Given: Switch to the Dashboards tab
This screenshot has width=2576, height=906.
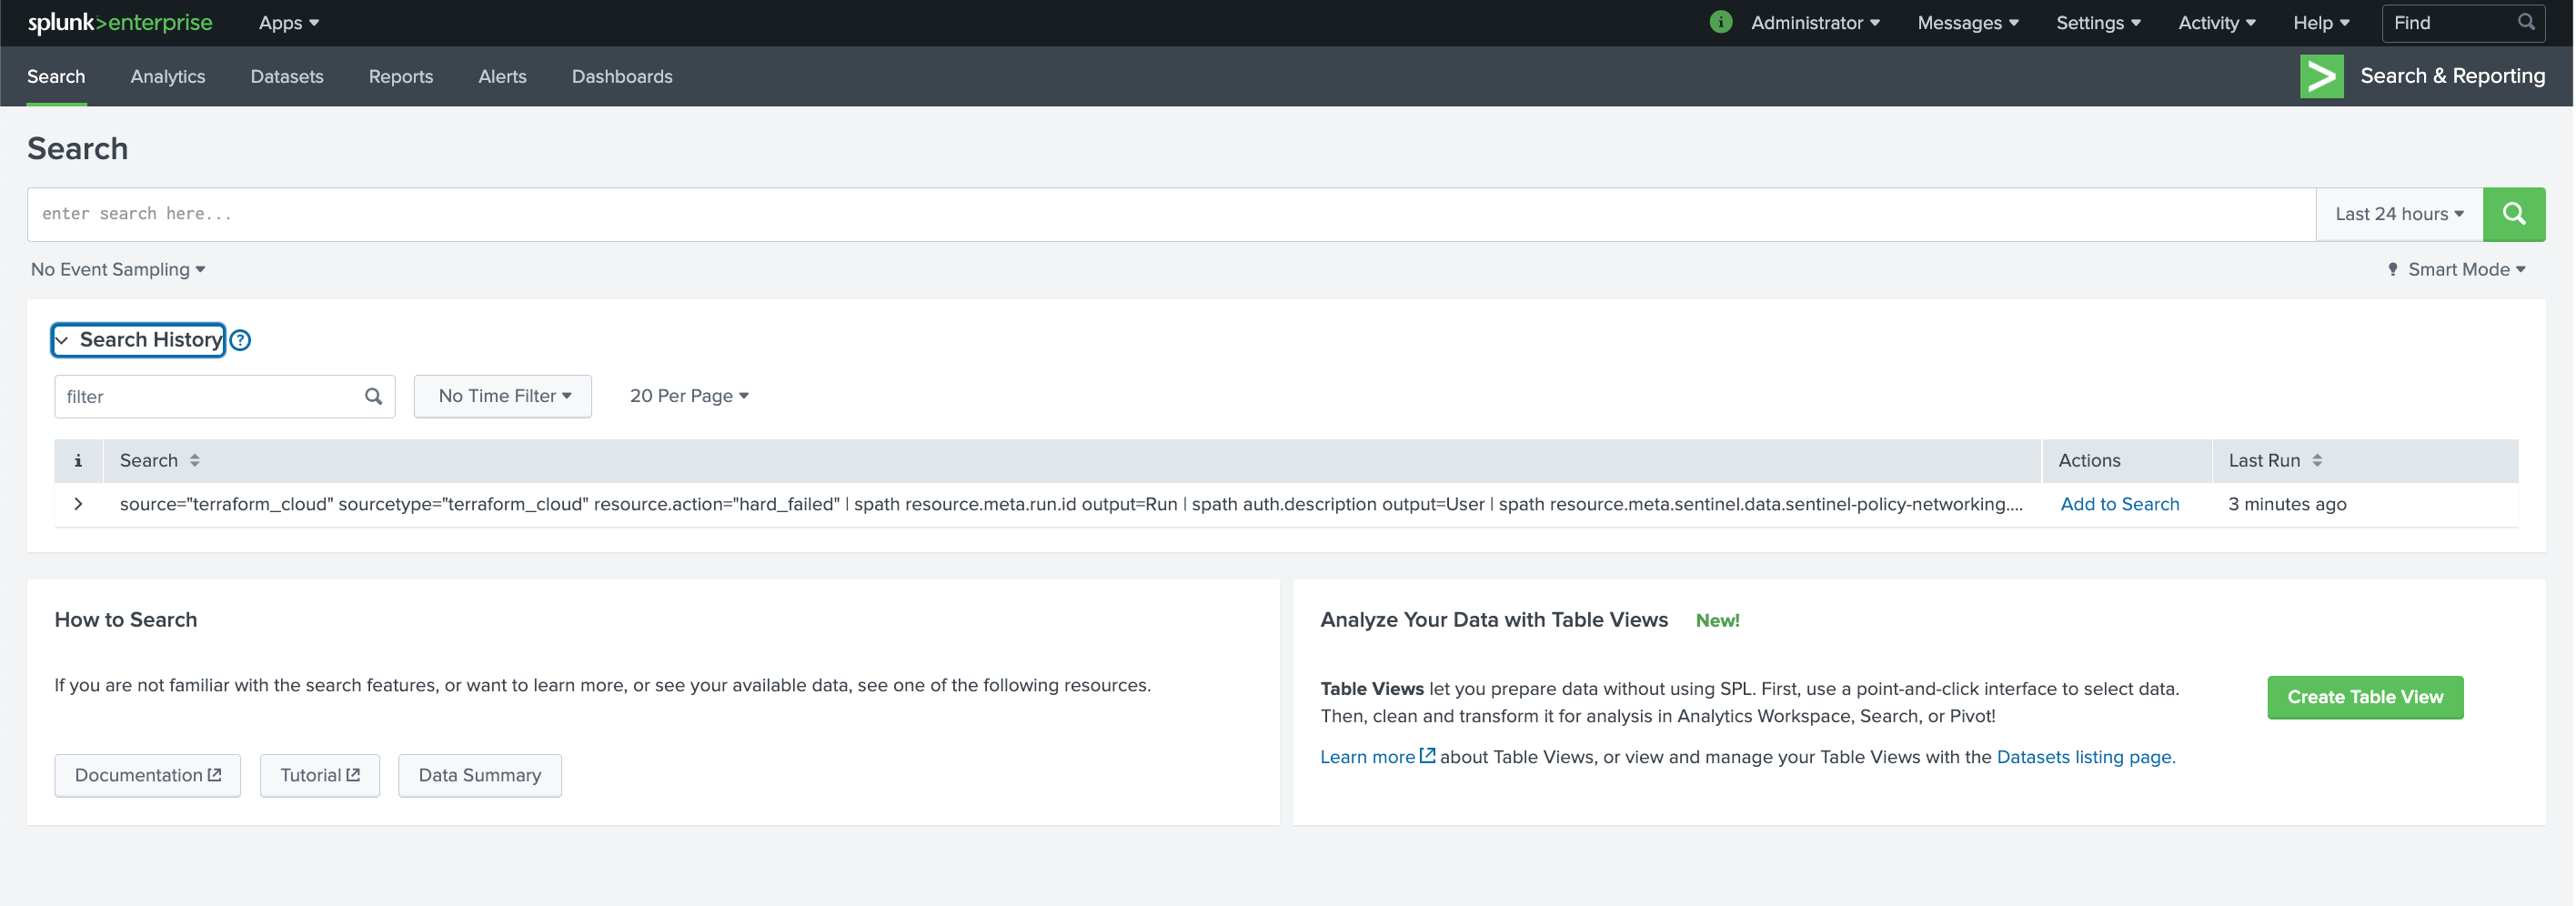Looking at the screenshot, I should (x=621, y=77).
